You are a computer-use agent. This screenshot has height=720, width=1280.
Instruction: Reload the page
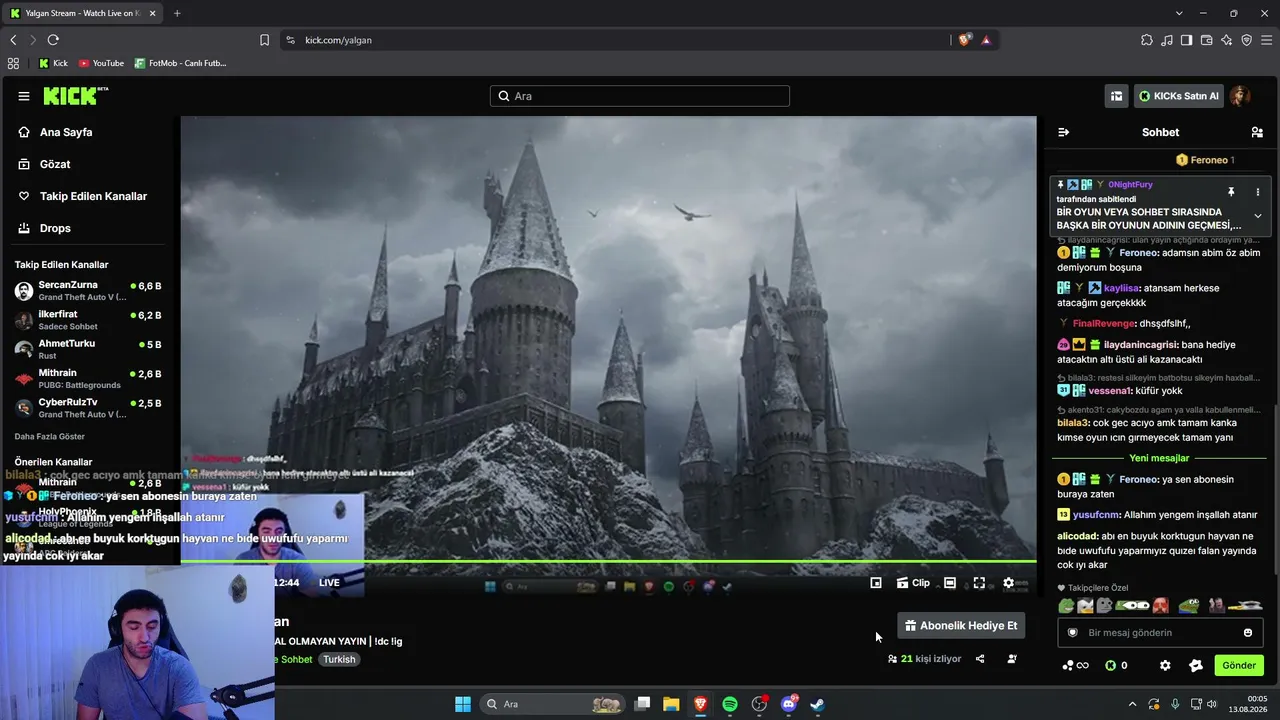pyautogui.click(x=53, y=40)
